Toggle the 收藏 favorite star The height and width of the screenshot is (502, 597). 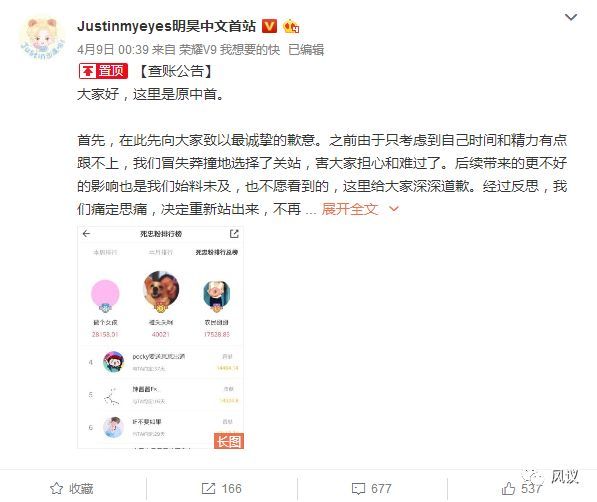[72, 489]
